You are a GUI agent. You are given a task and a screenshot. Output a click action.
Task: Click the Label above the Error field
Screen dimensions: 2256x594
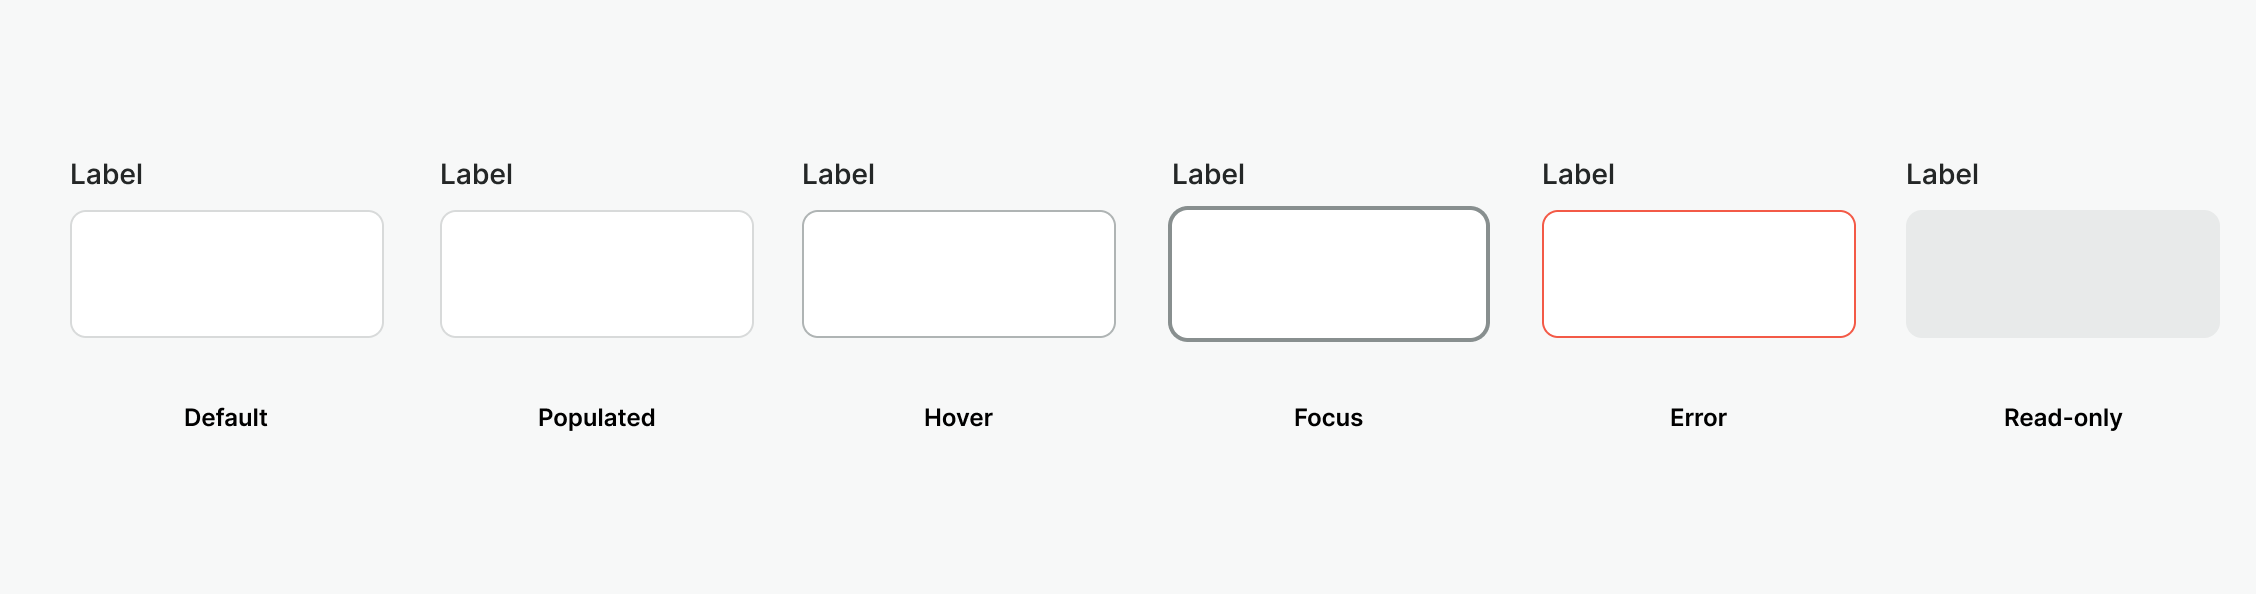click(x=1578, y=175)
